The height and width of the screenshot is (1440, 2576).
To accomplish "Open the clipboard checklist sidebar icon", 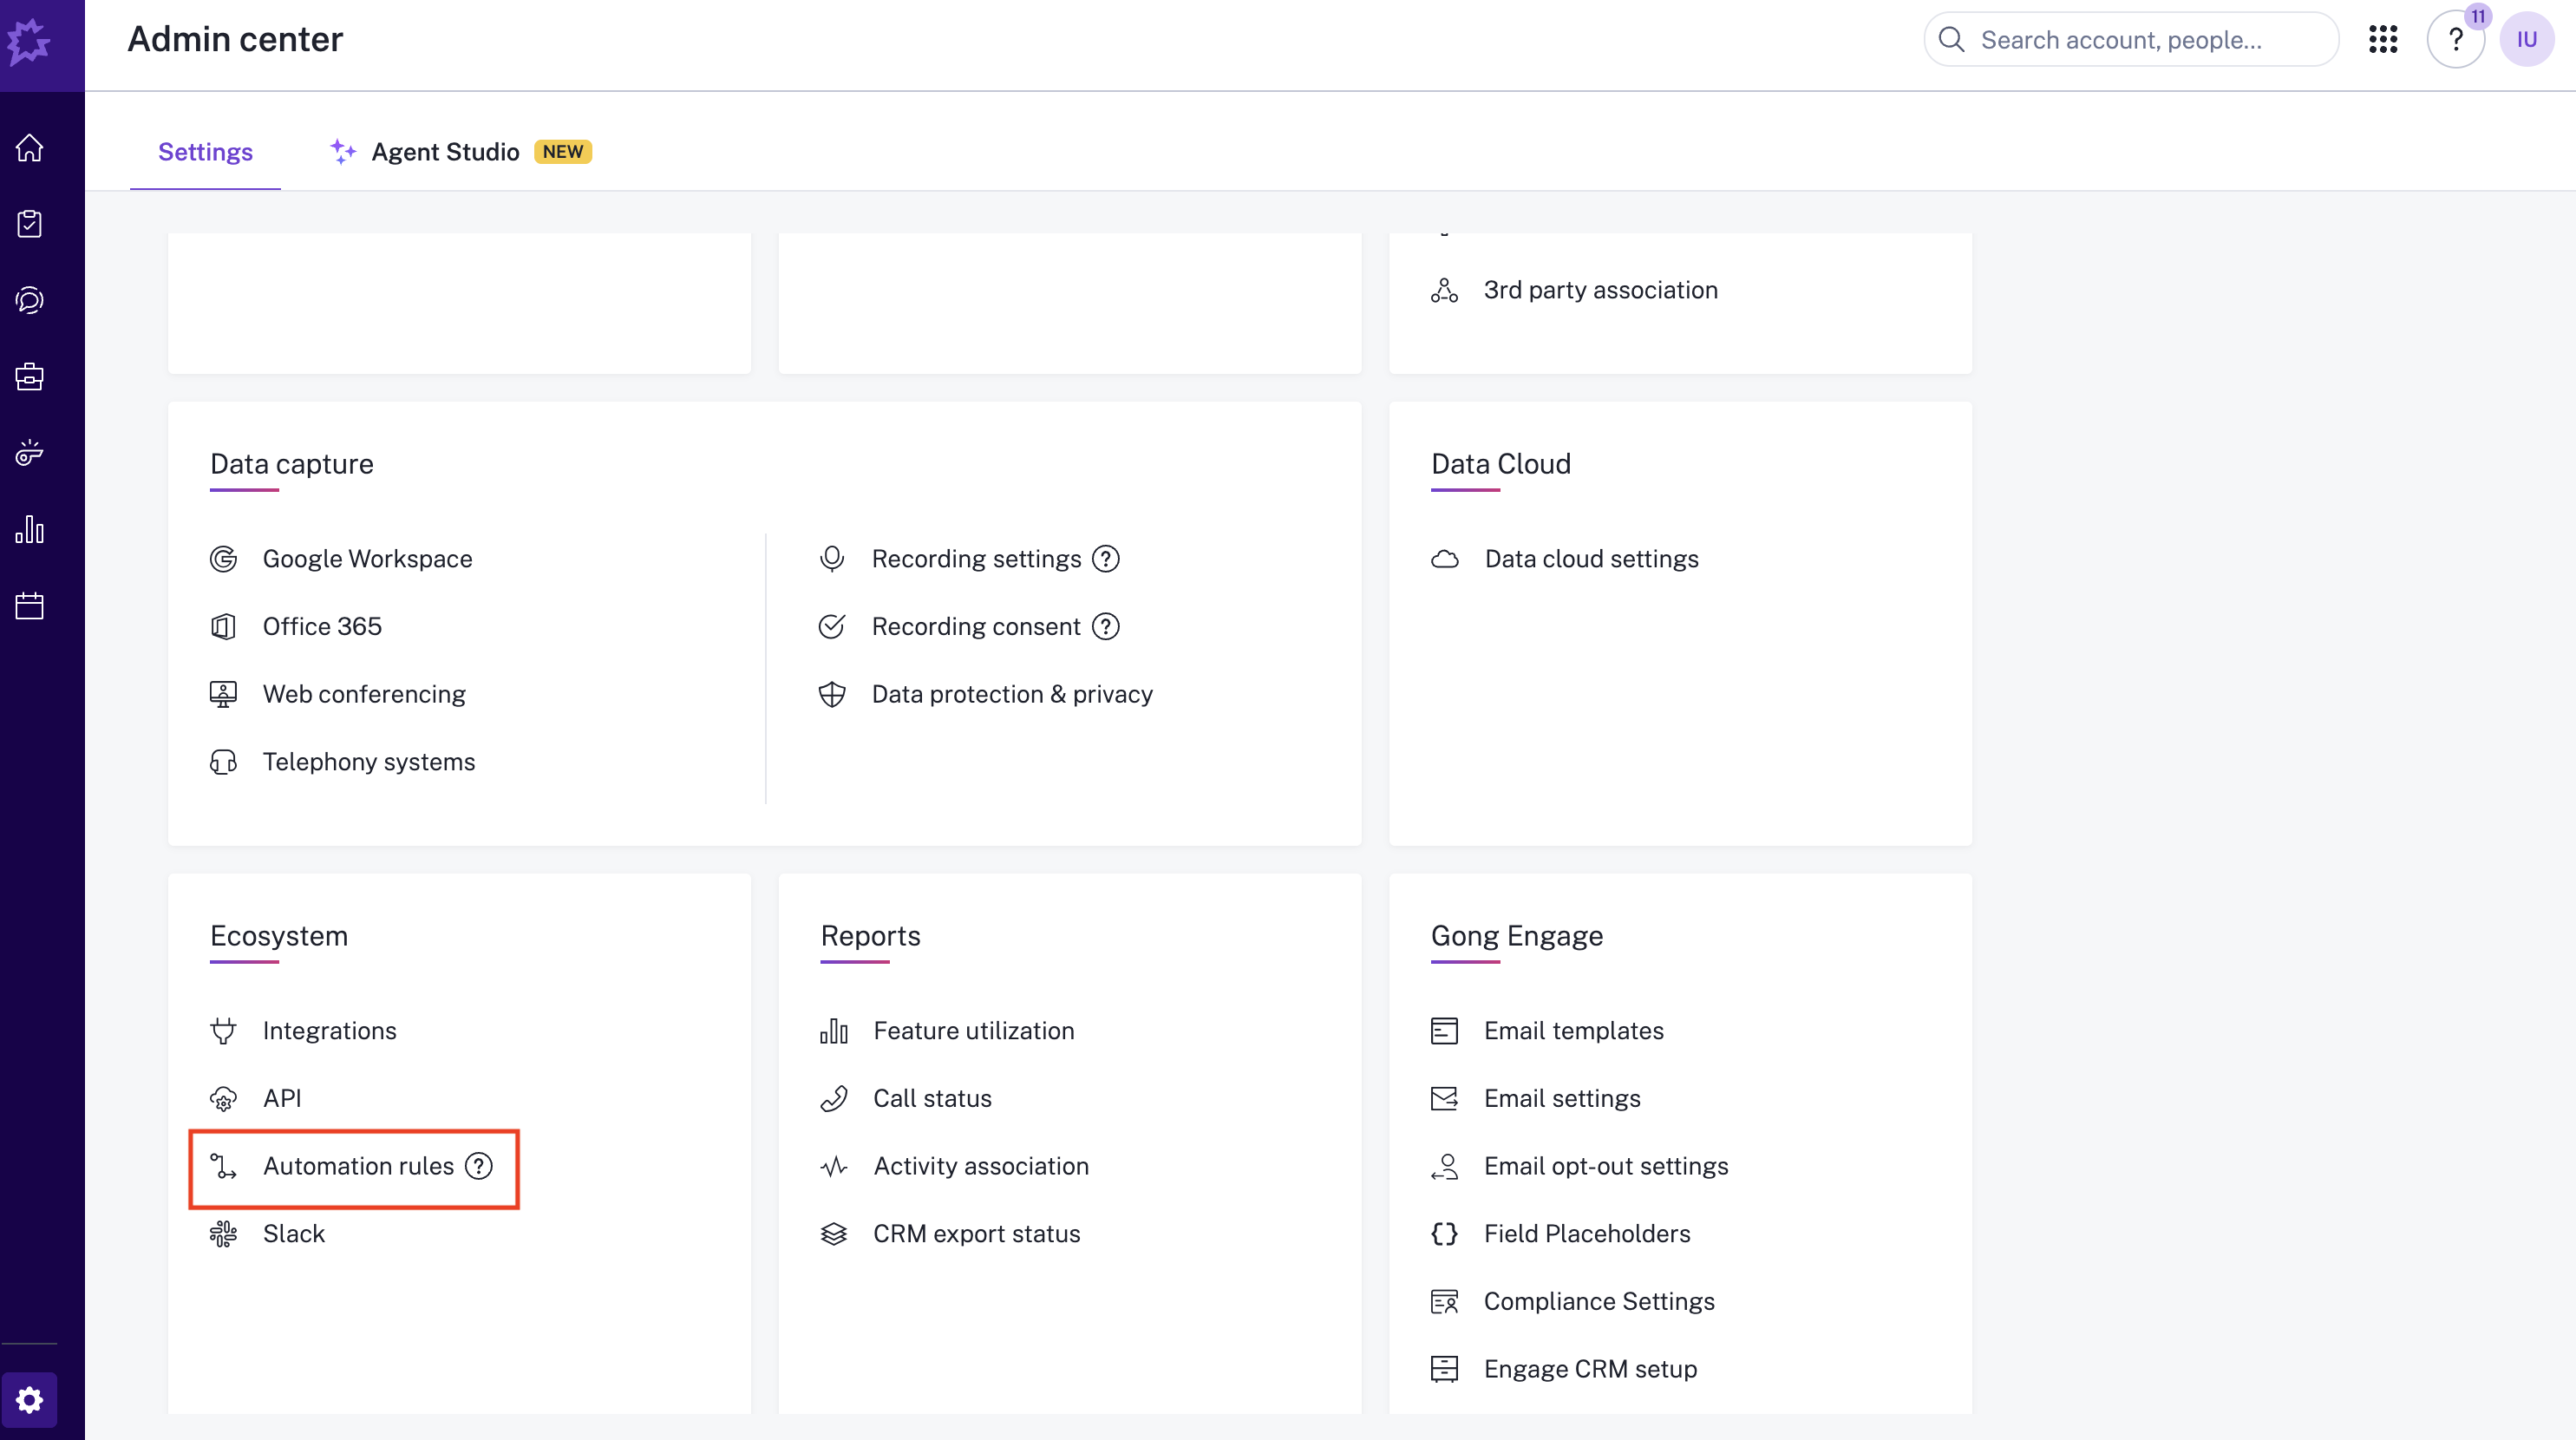I will click(30, 223).
